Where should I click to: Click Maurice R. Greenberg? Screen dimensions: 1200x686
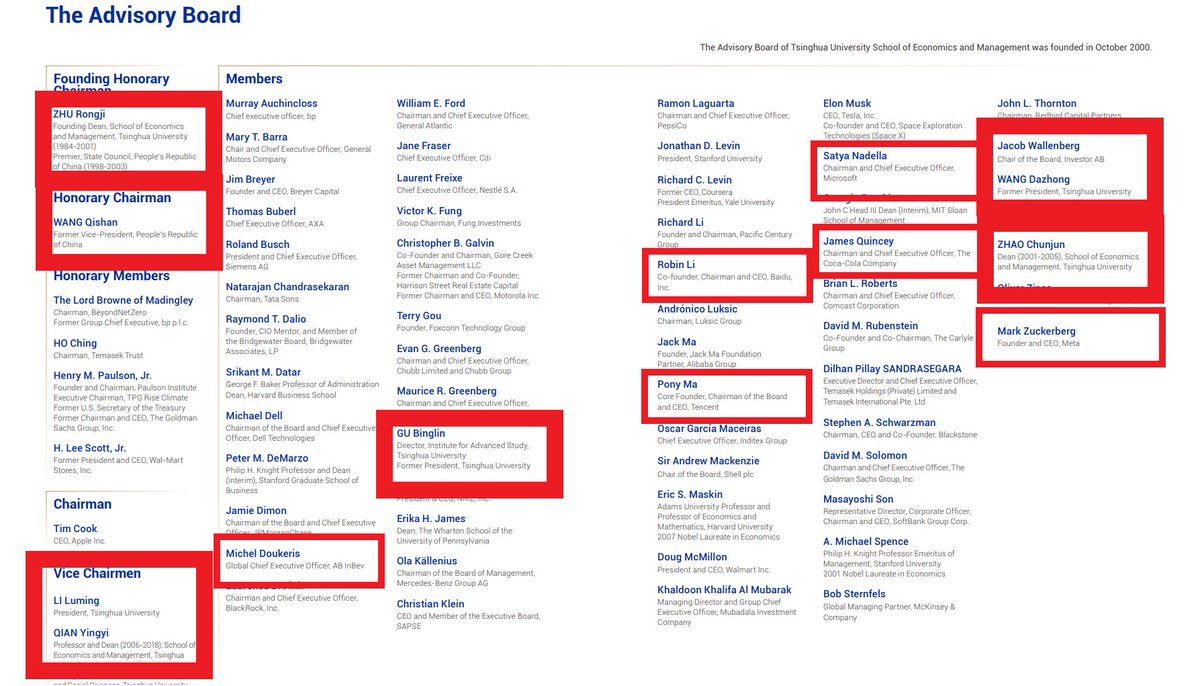click(x=446, y=391)
